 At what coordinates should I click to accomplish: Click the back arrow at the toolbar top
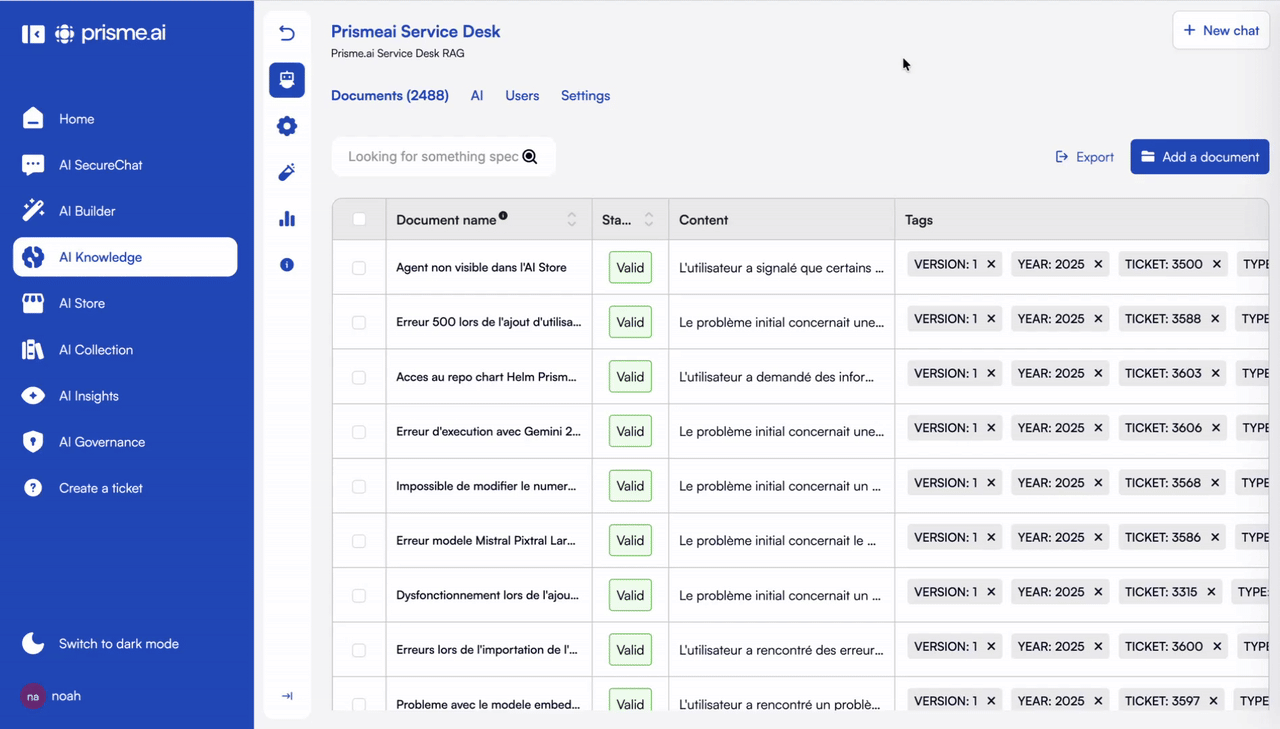[287, 33]
